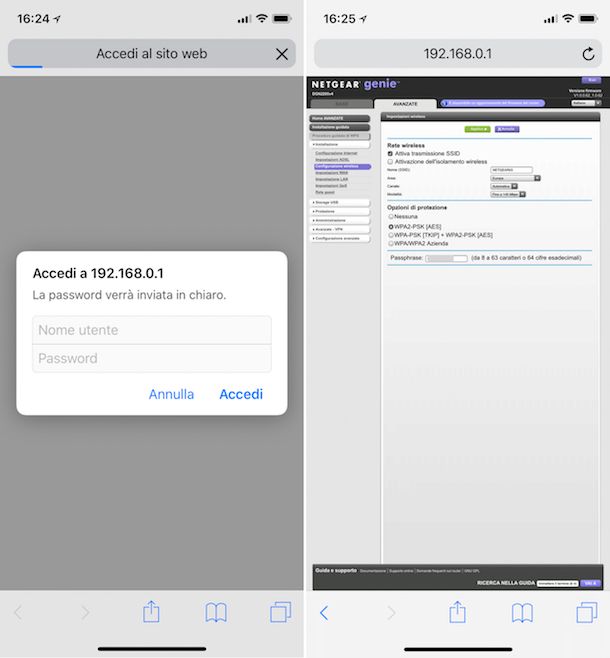Click the green Applica button
This screenshot has width=610, height=658.
pos(477,129)
